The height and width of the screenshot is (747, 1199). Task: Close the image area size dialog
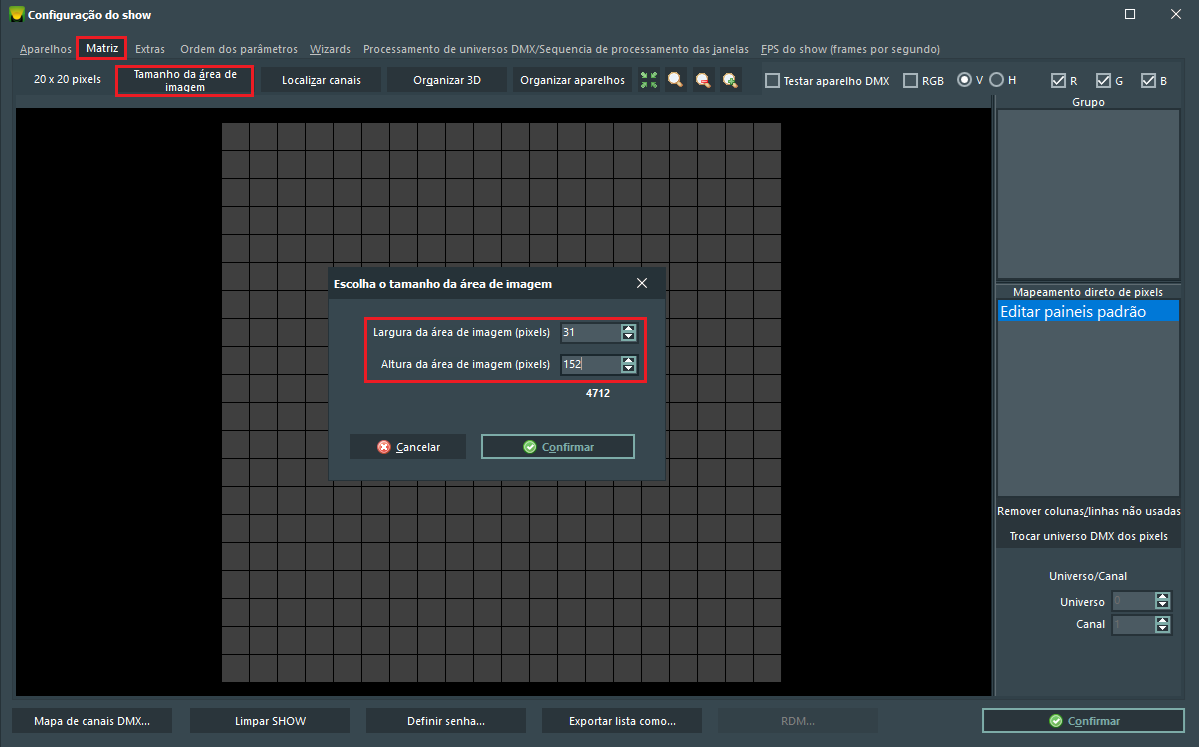click(x=642, y=284)
